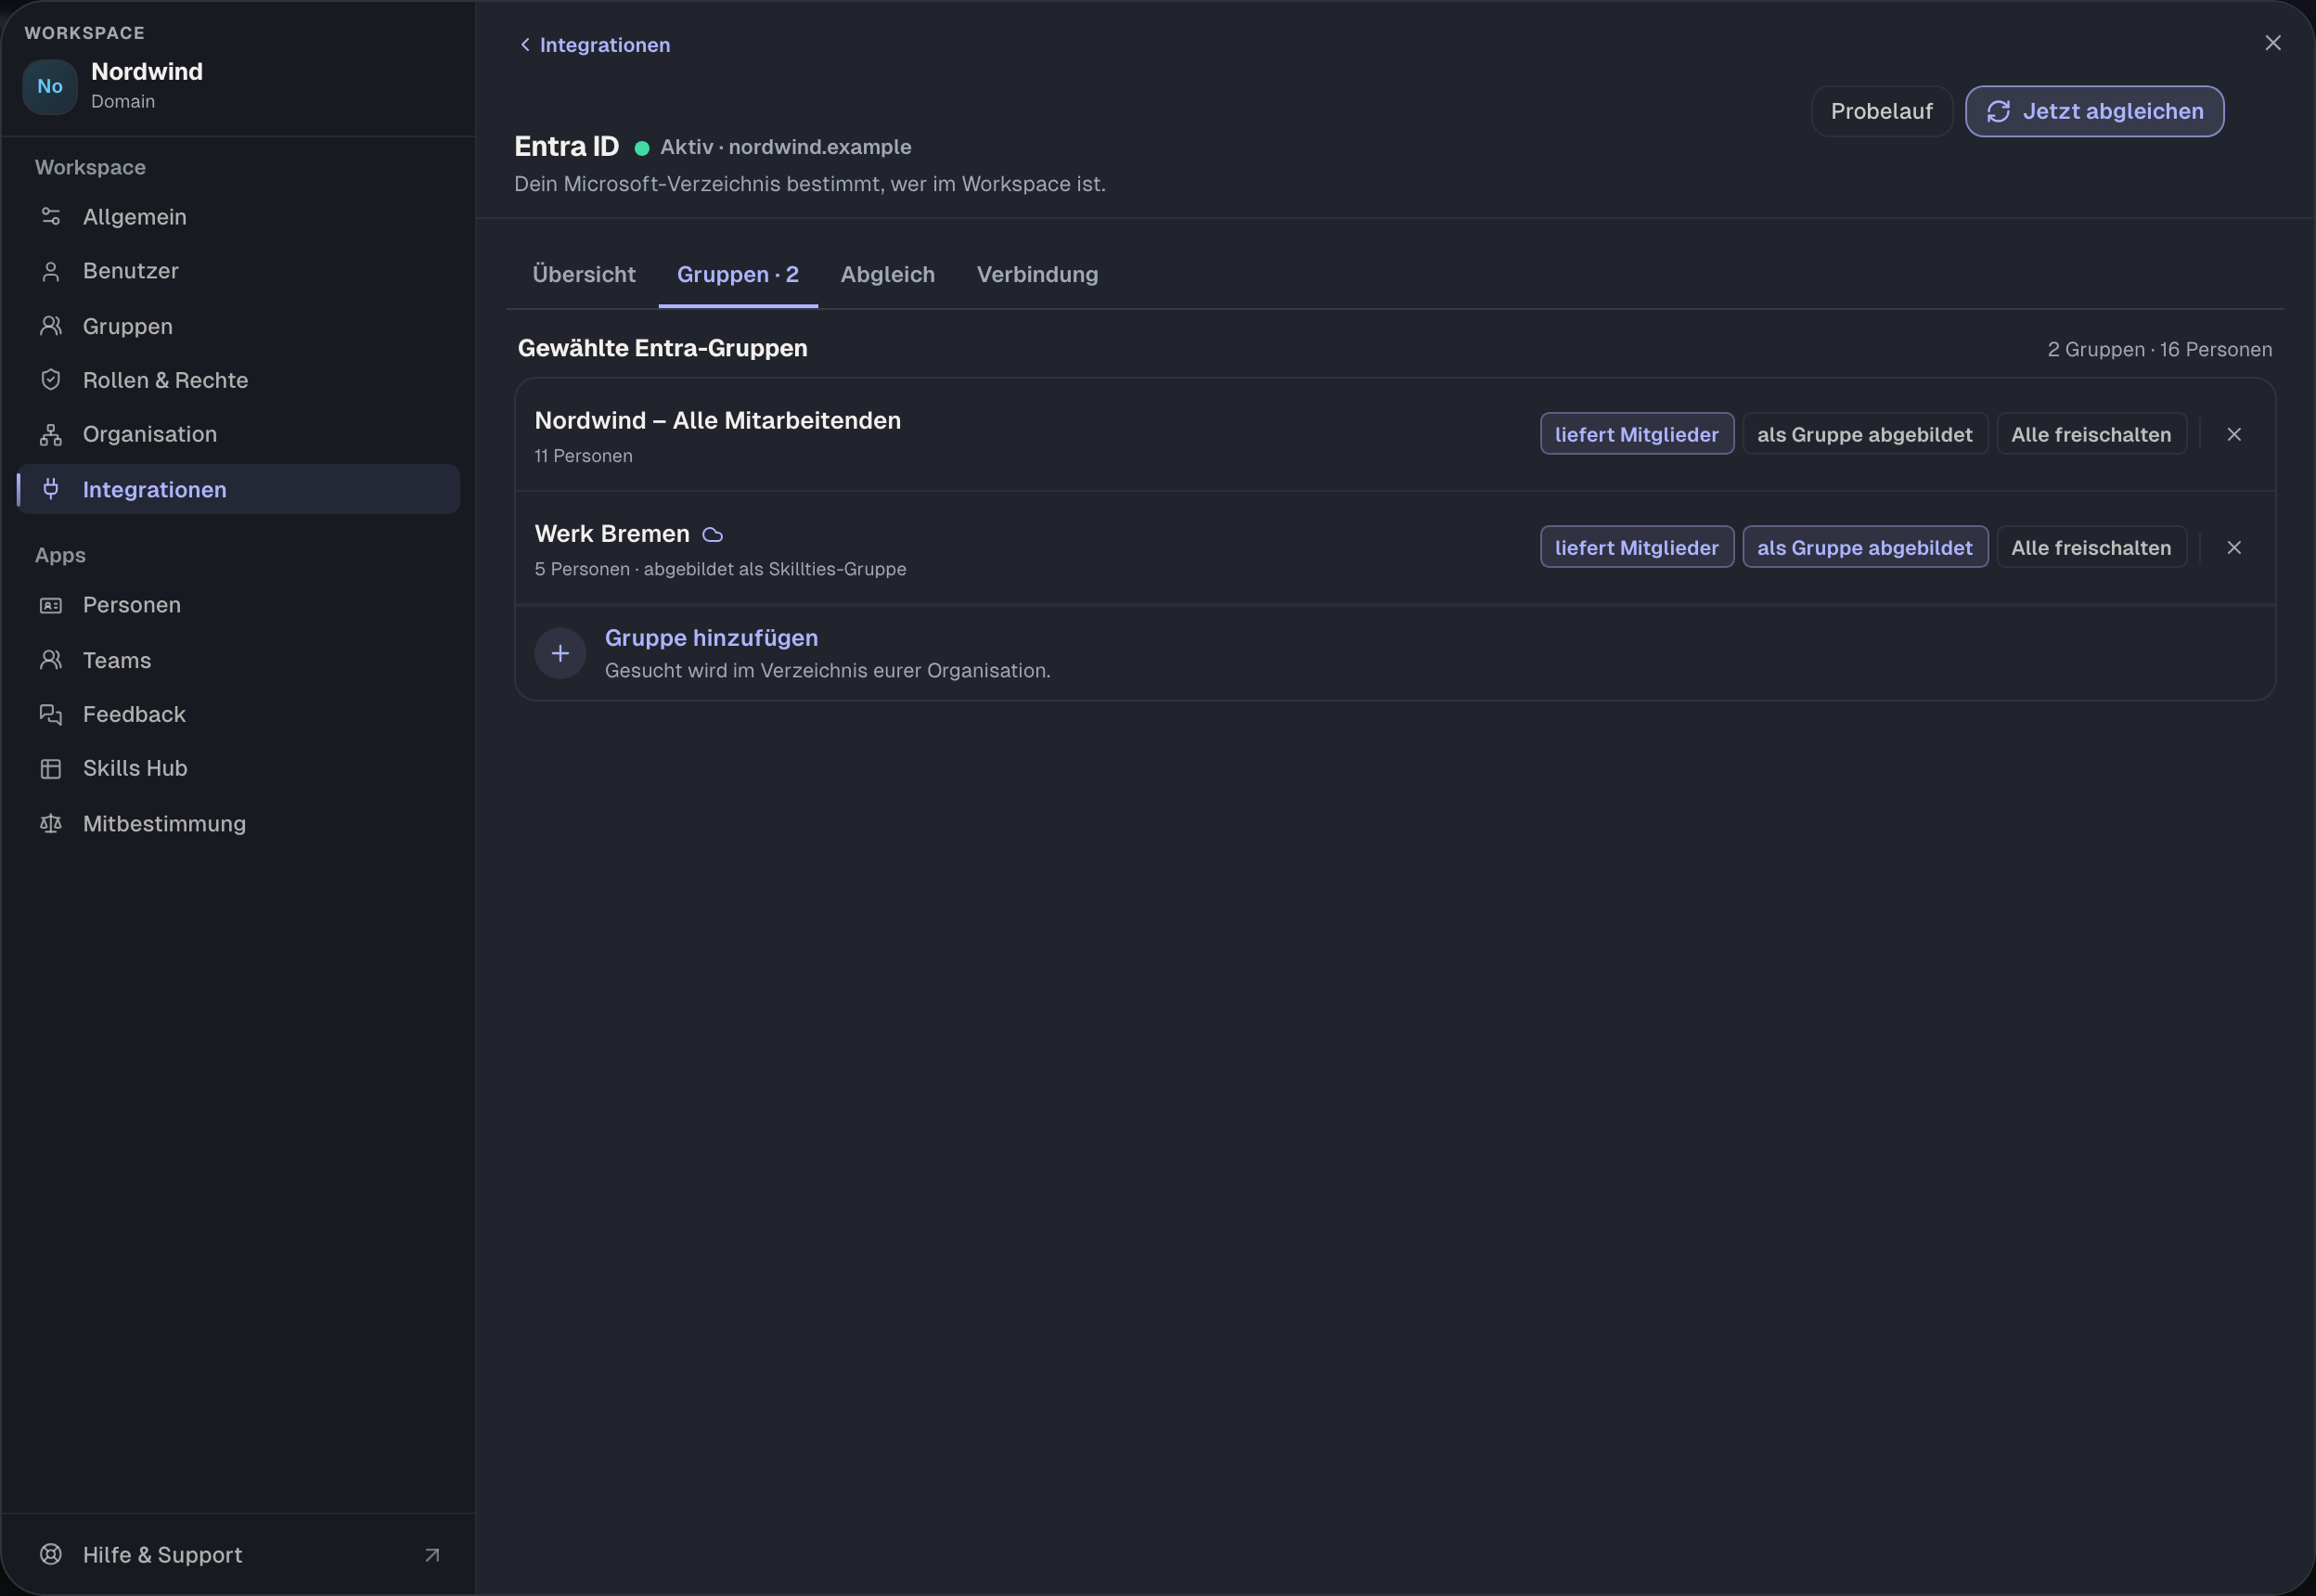Click the Mitbestimmung scales icon
Screen dimensions: 2316x1596
pos(50,823)
